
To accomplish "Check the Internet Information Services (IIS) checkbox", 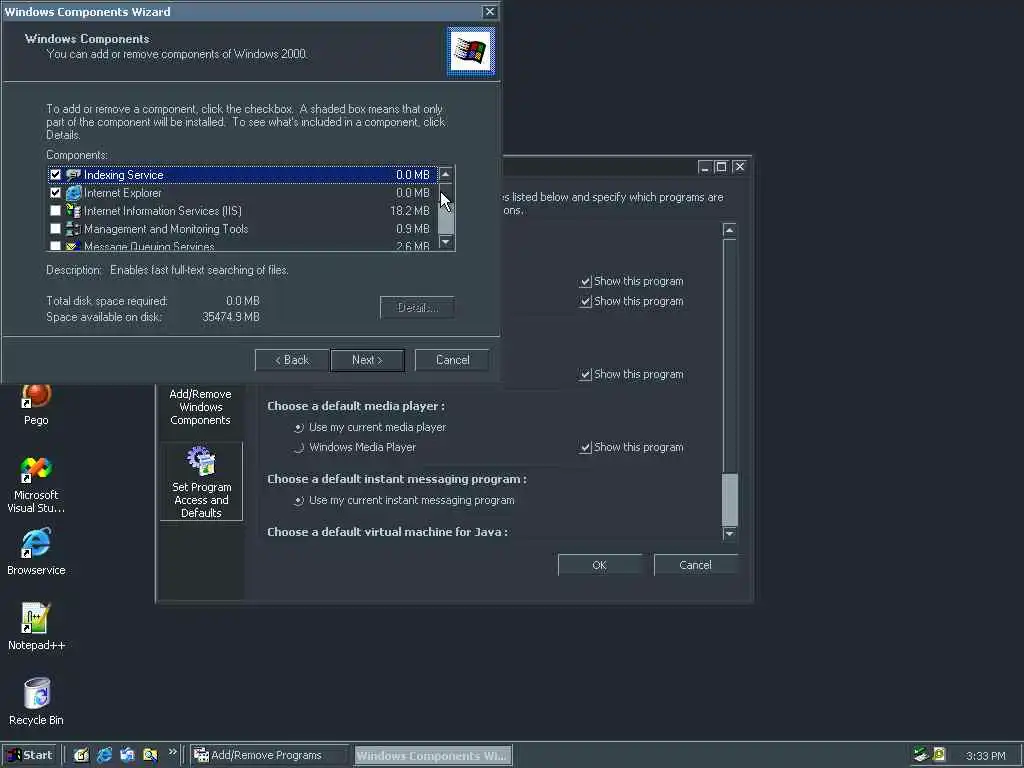I will point(56,211).
